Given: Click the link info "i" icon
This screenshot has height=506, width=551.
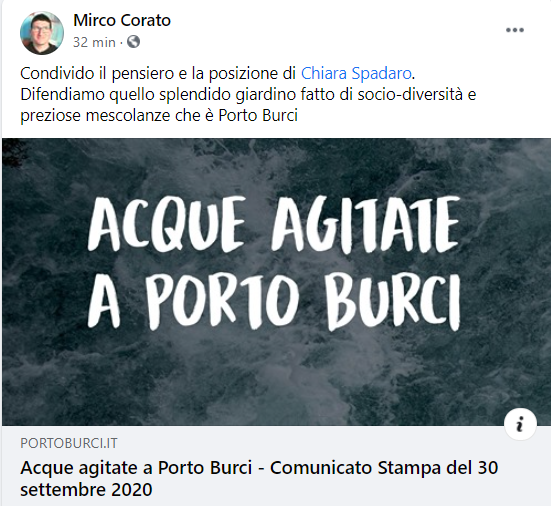Looking at the screenshot, I should coord(520,424).
